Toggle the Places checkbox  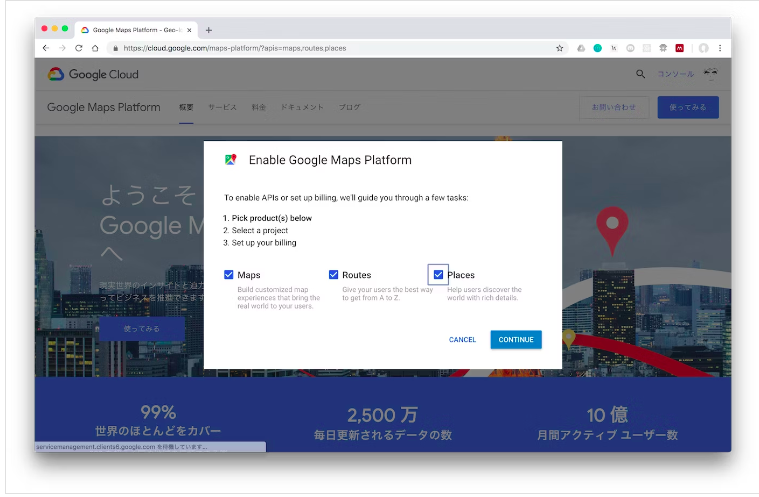438,274
